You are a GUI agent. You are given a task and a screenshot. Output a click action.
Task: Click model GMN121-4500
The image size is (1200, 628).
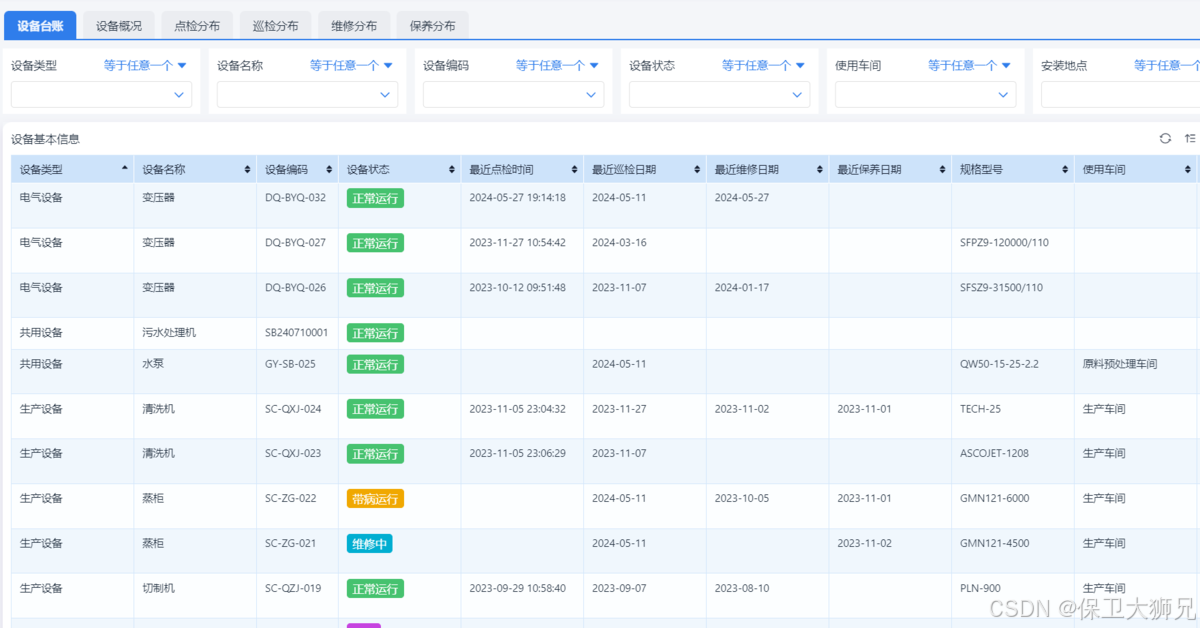994,543
